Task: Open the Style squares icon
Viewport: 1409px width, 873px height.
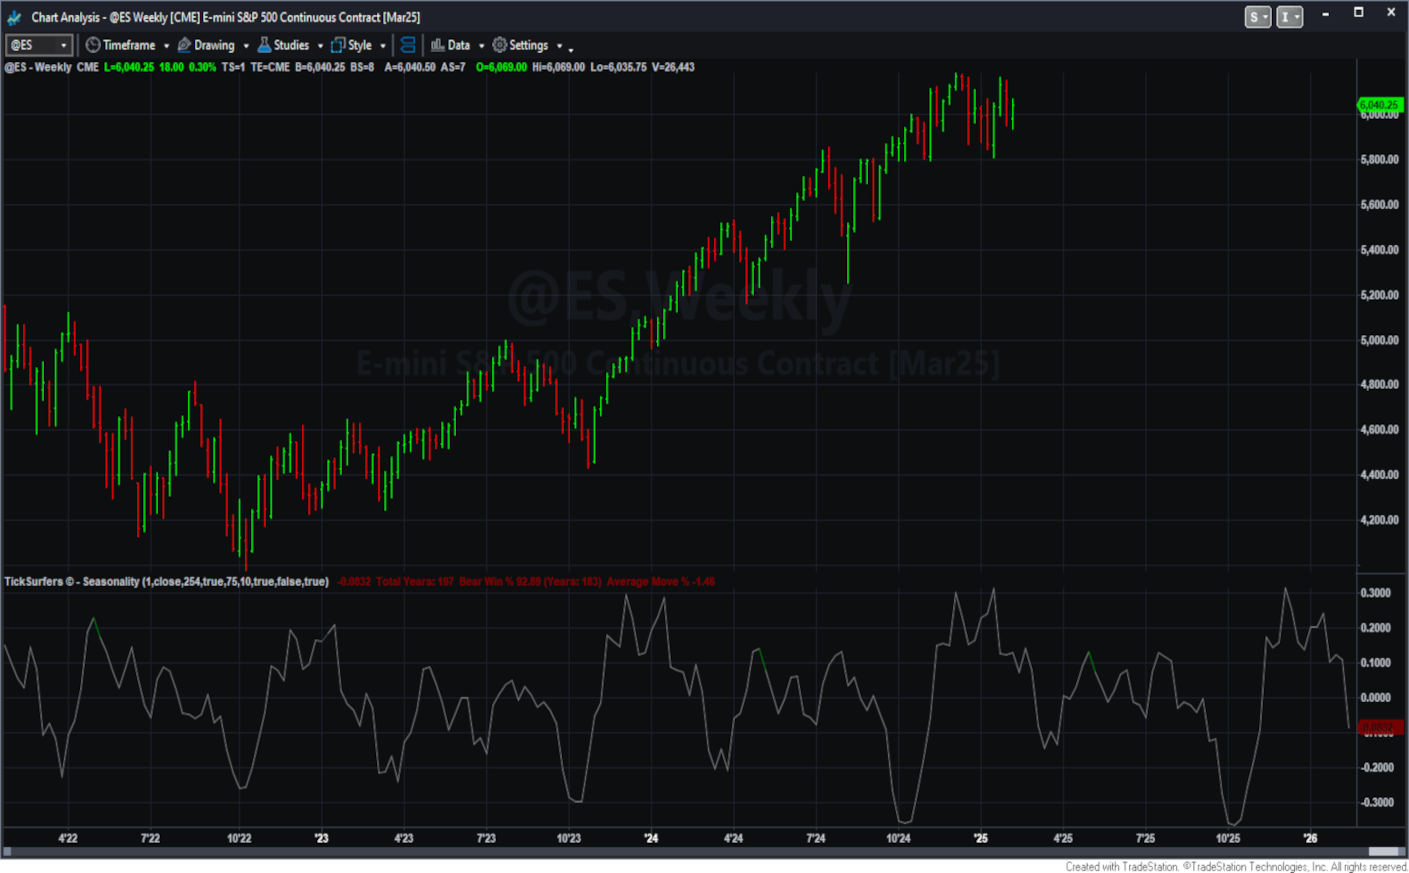Action: coord(338,45)
